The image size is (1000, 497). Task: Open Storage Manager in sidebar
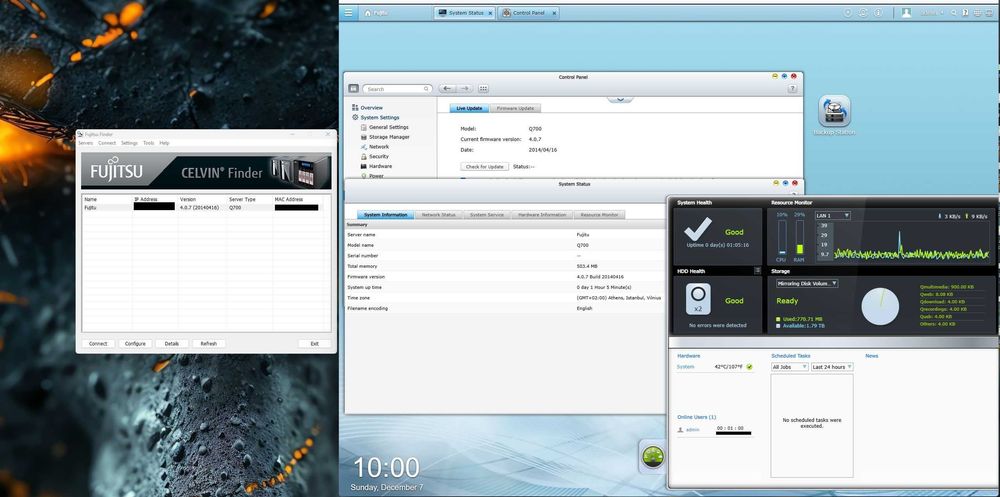[x=385, y=137]
